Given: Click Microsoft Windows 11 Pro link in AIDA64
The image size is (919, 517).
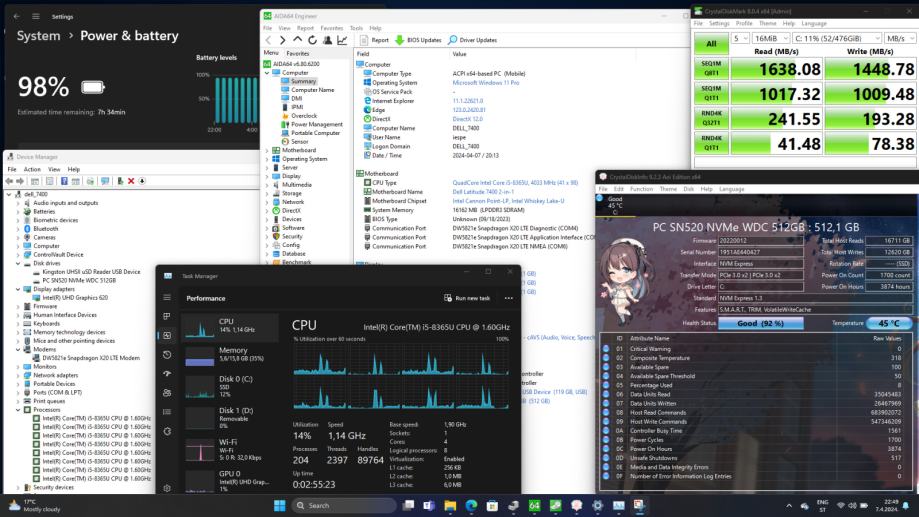Looking at the screenshot, I should 486,83.
